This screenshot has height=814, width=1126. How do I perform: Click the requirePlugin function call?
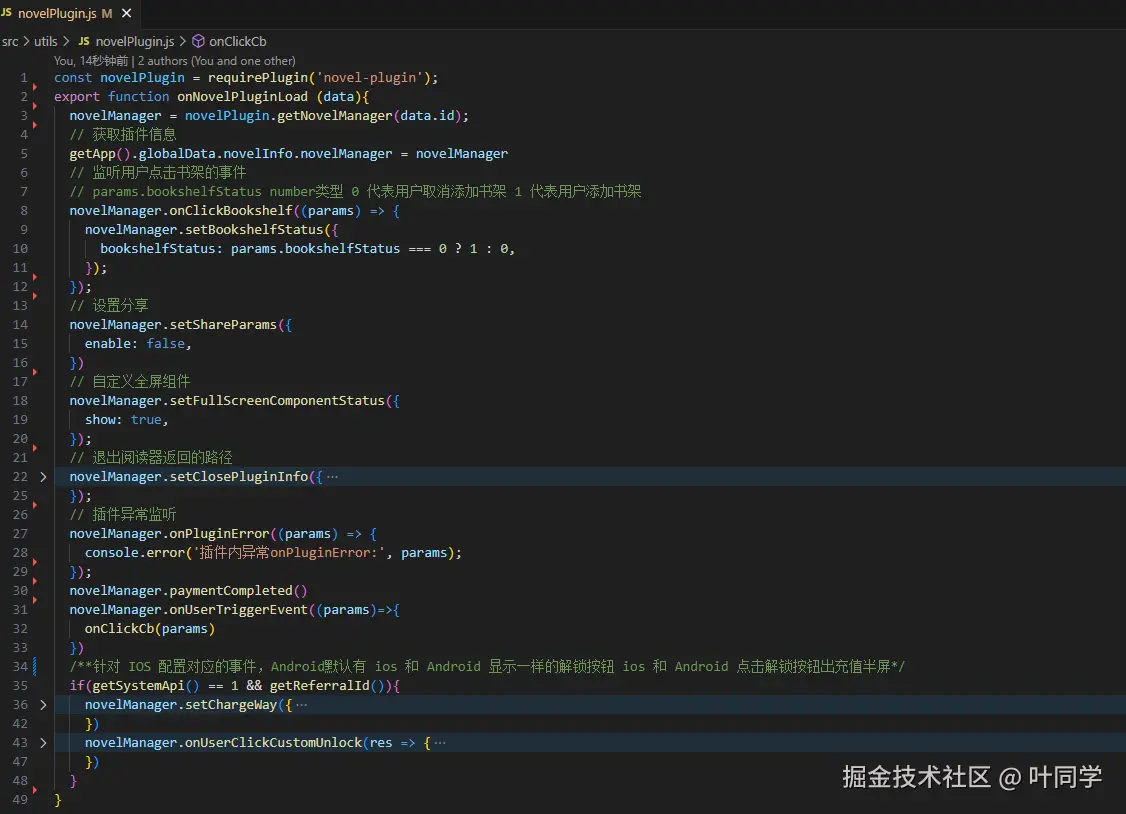[258, 78]
